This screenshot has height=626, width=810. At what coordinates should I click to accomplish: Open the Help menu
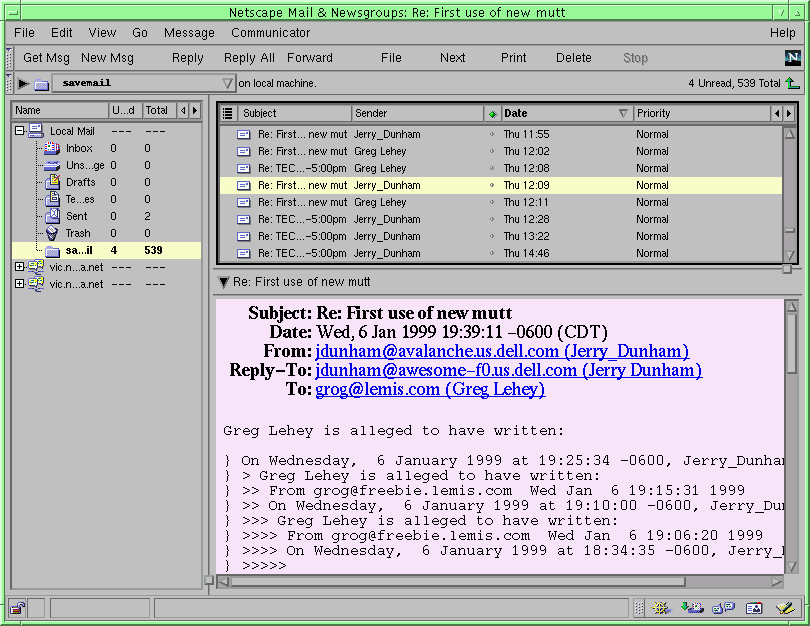point(783,33)
